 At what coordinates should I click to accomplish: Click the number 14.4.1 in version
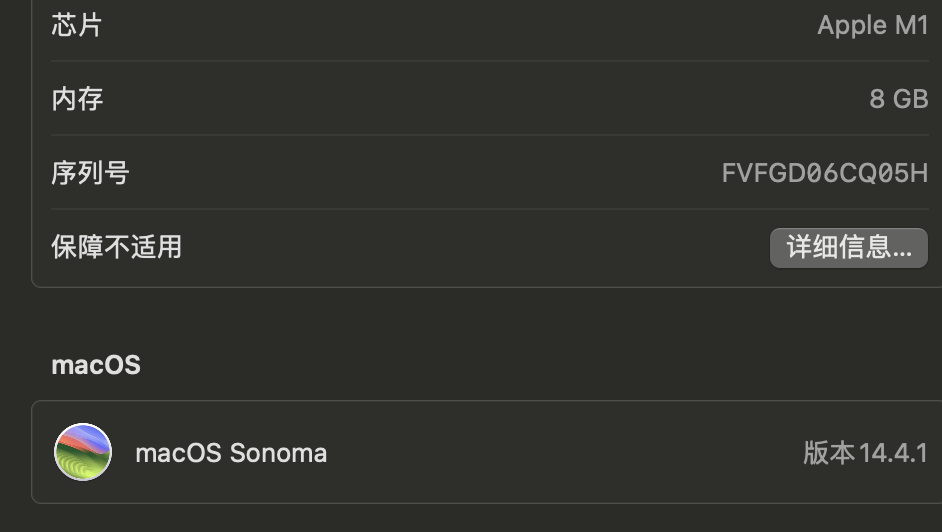[893, 453]
